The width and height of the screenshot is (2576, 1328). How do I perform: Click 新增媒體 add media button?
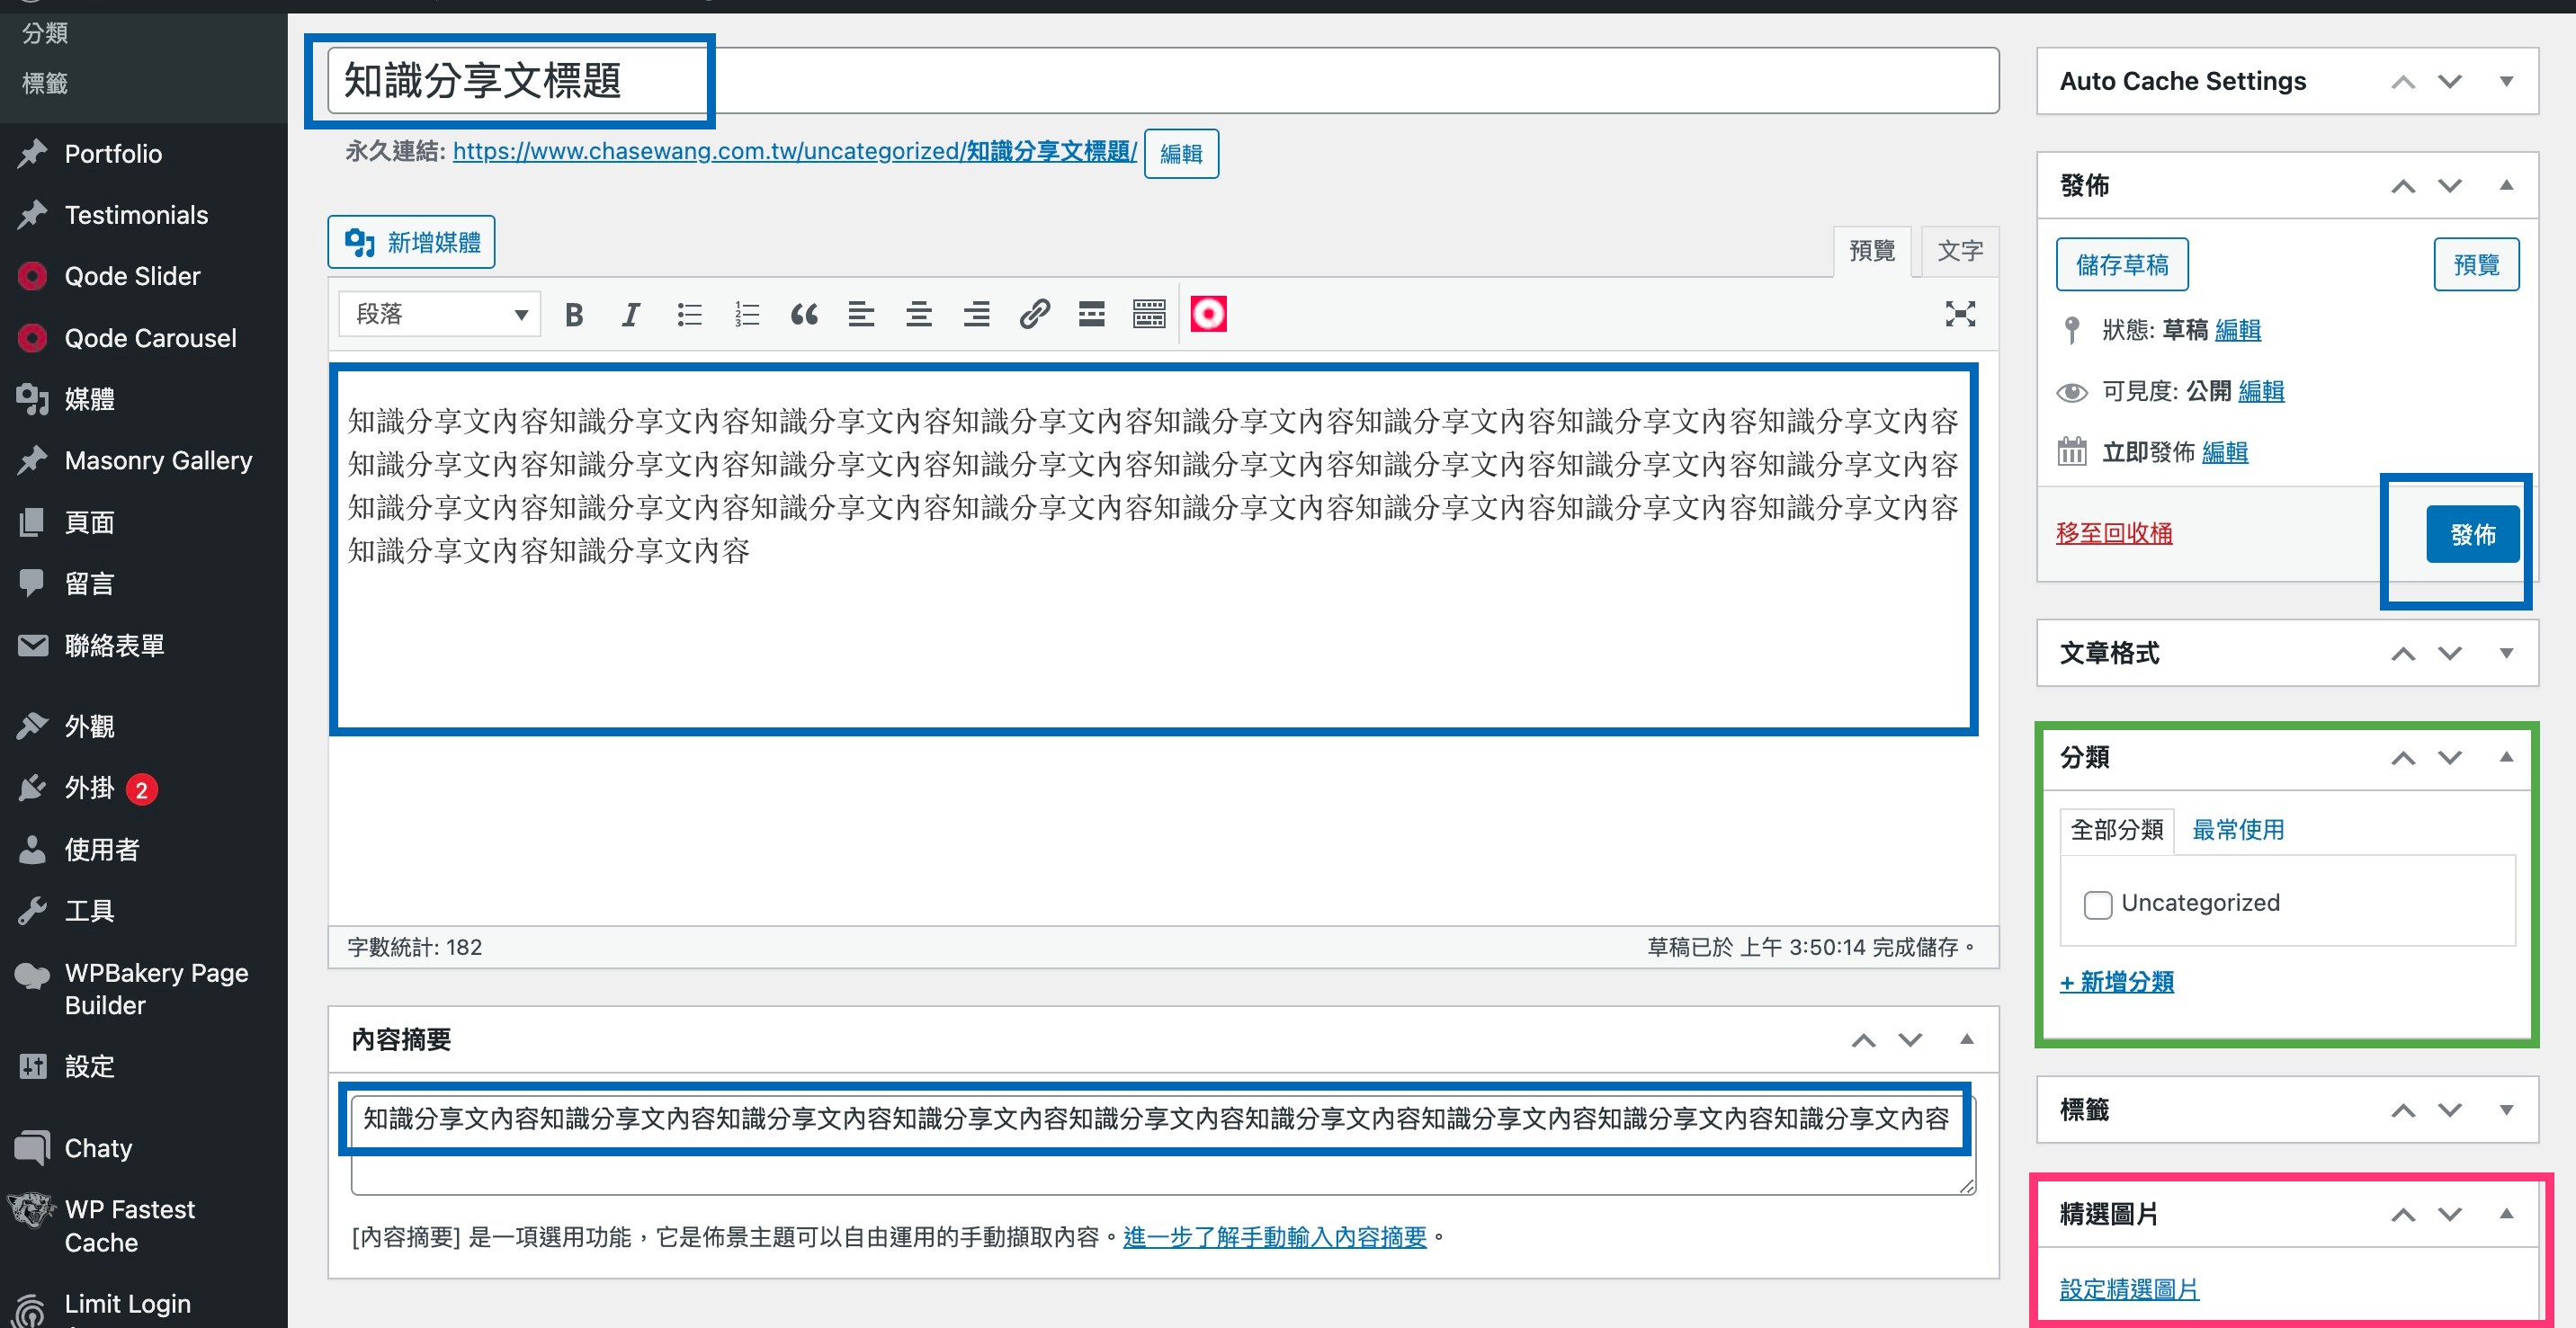pyautogui.click(x=412, y=243)
